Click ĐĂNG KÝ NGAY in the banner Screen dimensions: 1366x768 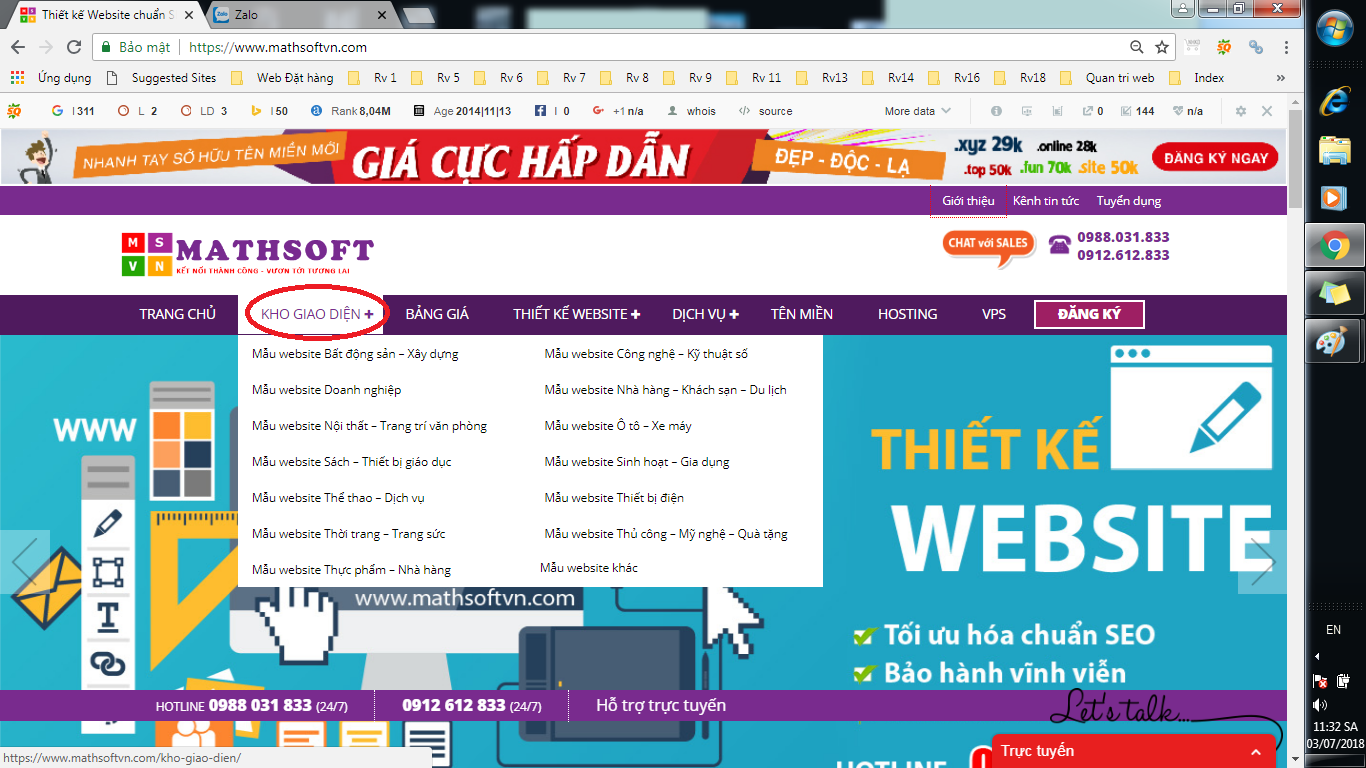pos(1215,158)
